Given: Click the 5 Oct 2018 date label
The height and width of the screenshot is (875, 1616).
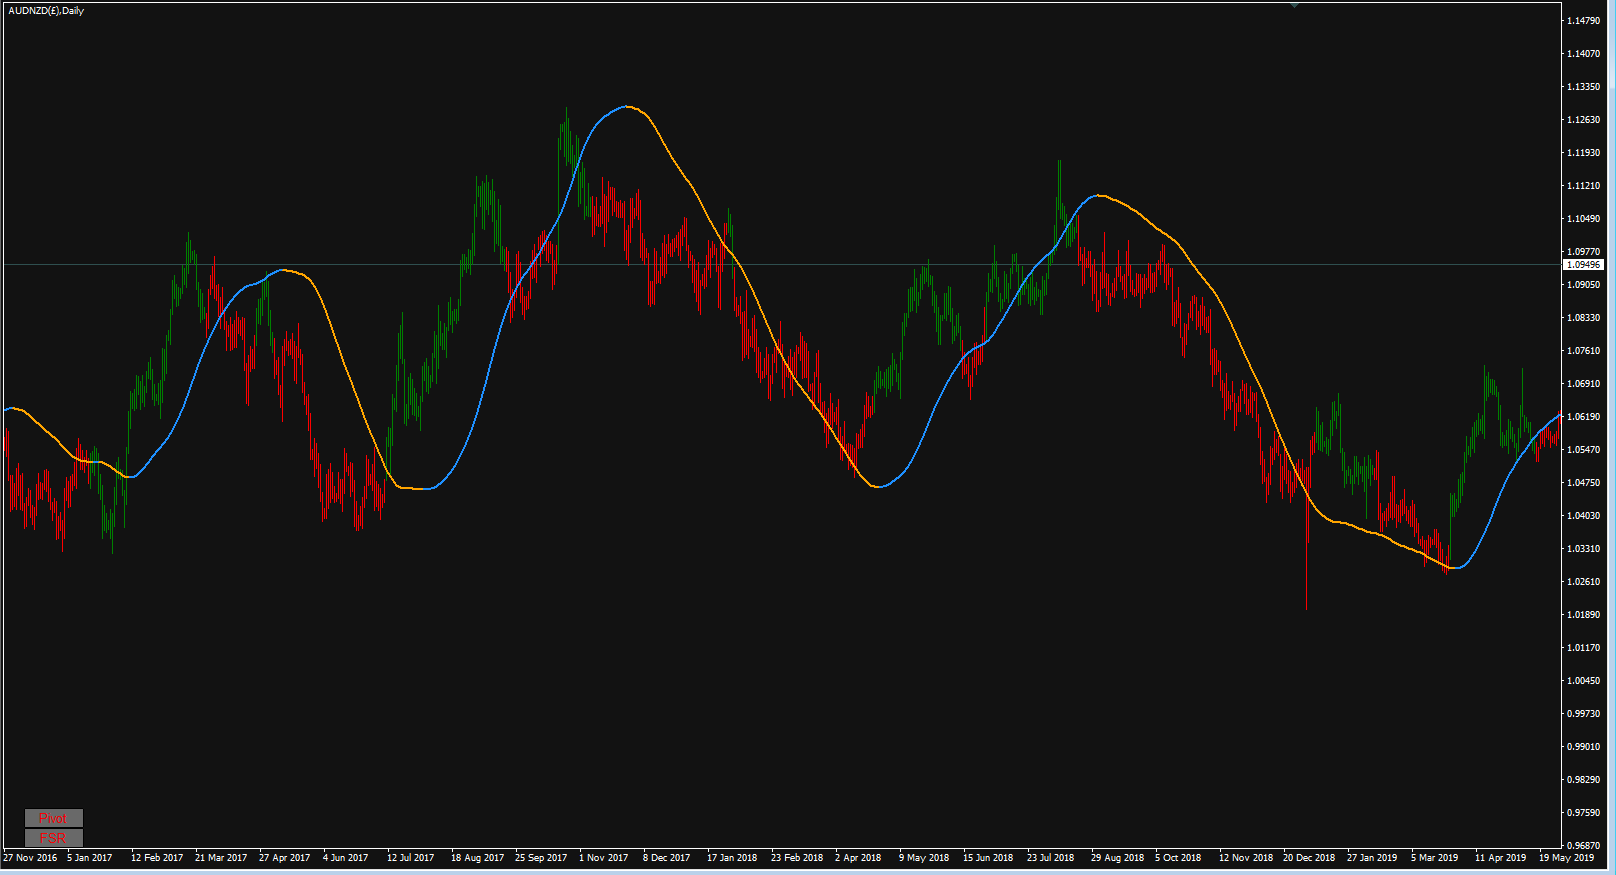Looking at the screenshot, I should coord(1178,858).
